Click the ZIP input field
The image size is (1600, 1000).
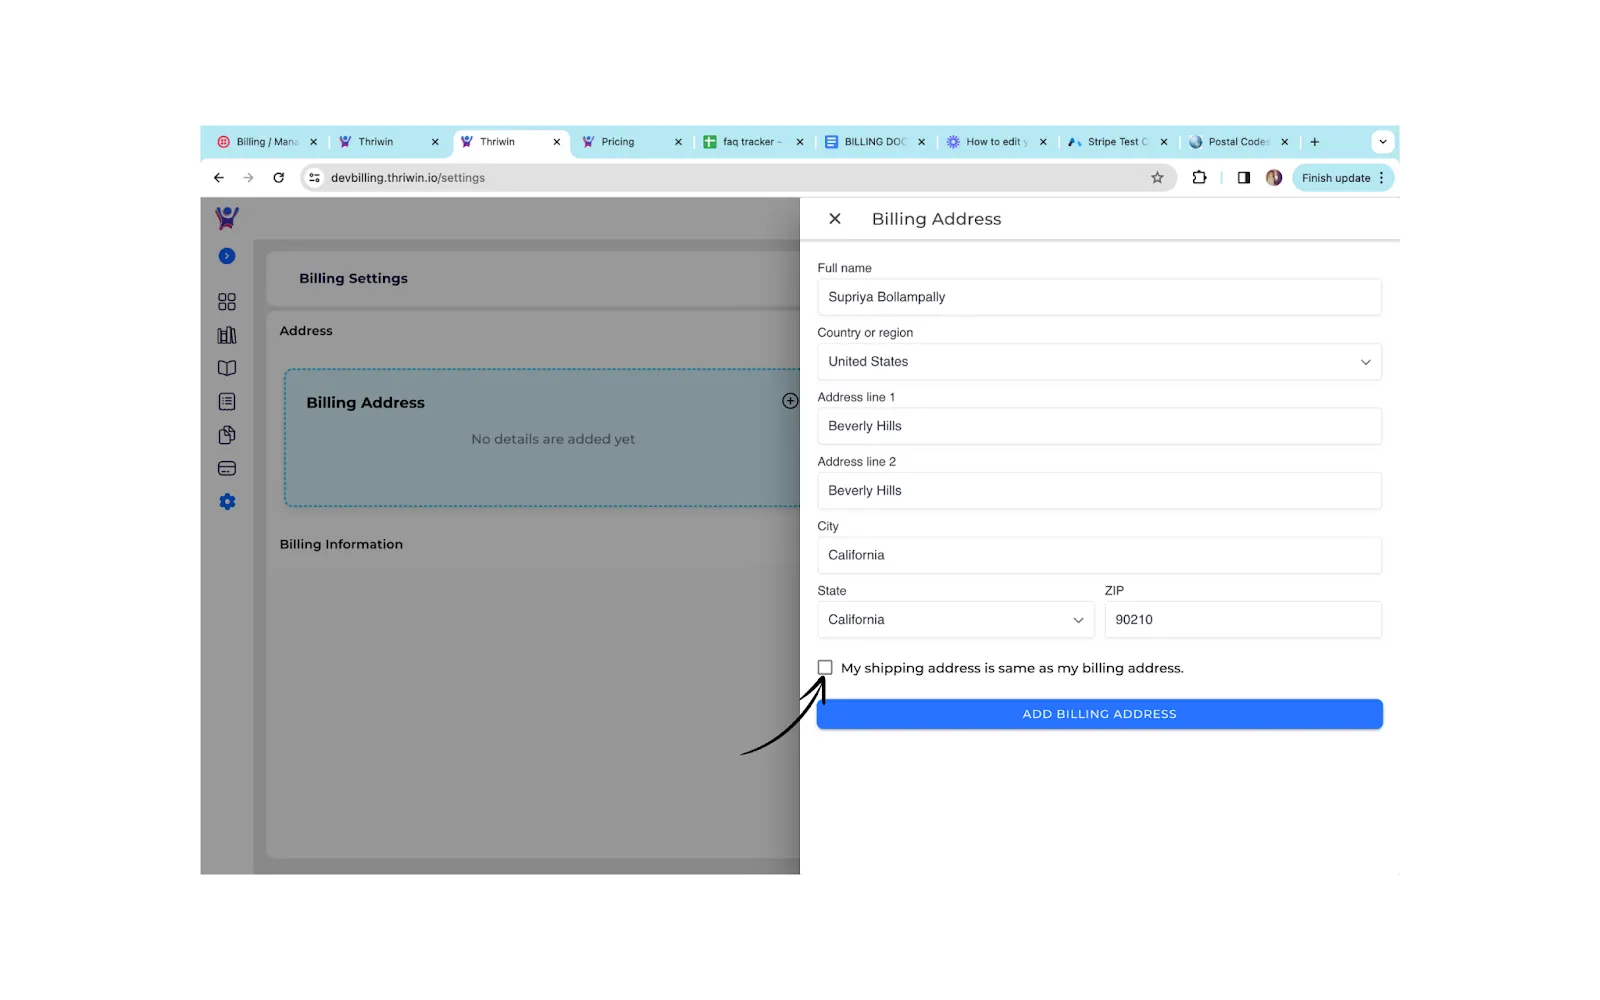[1243, 620]
